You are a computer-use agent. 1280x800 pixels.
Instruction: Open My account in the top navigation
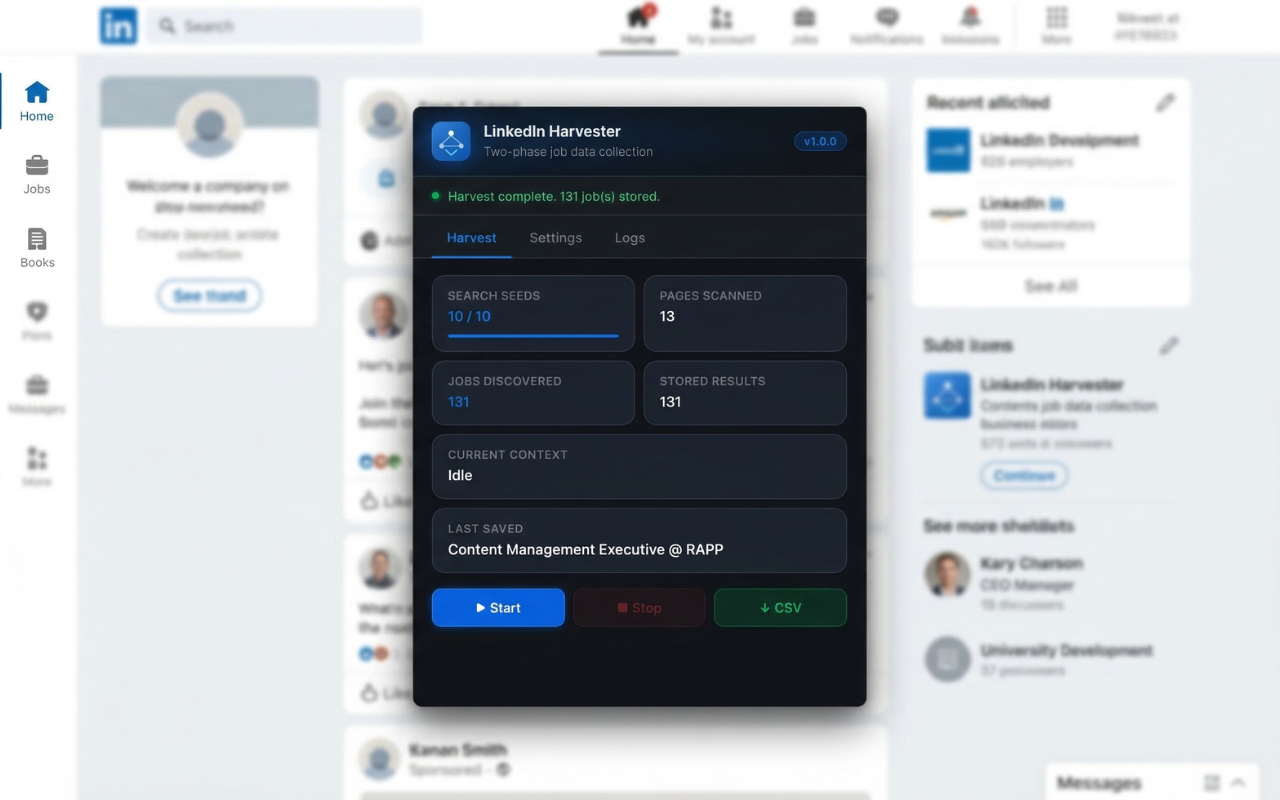721,26
